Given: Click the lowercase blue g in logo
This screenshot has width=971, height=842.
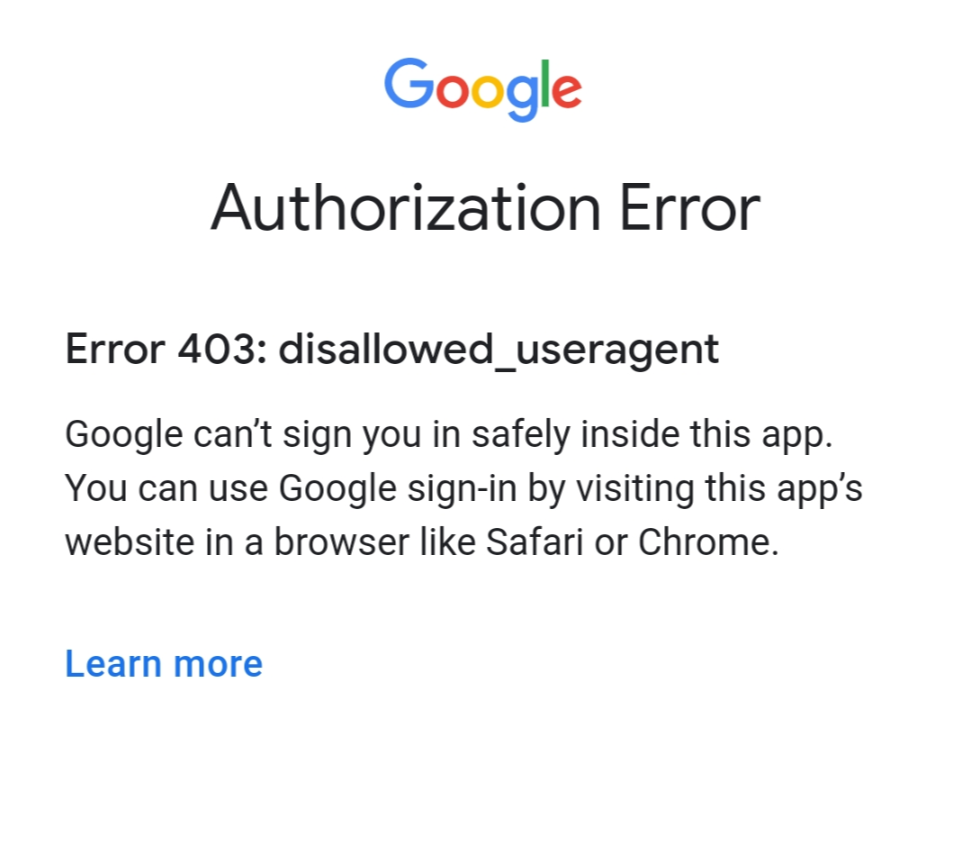Looking at the screenshot, I should click(x=521, y=98).
